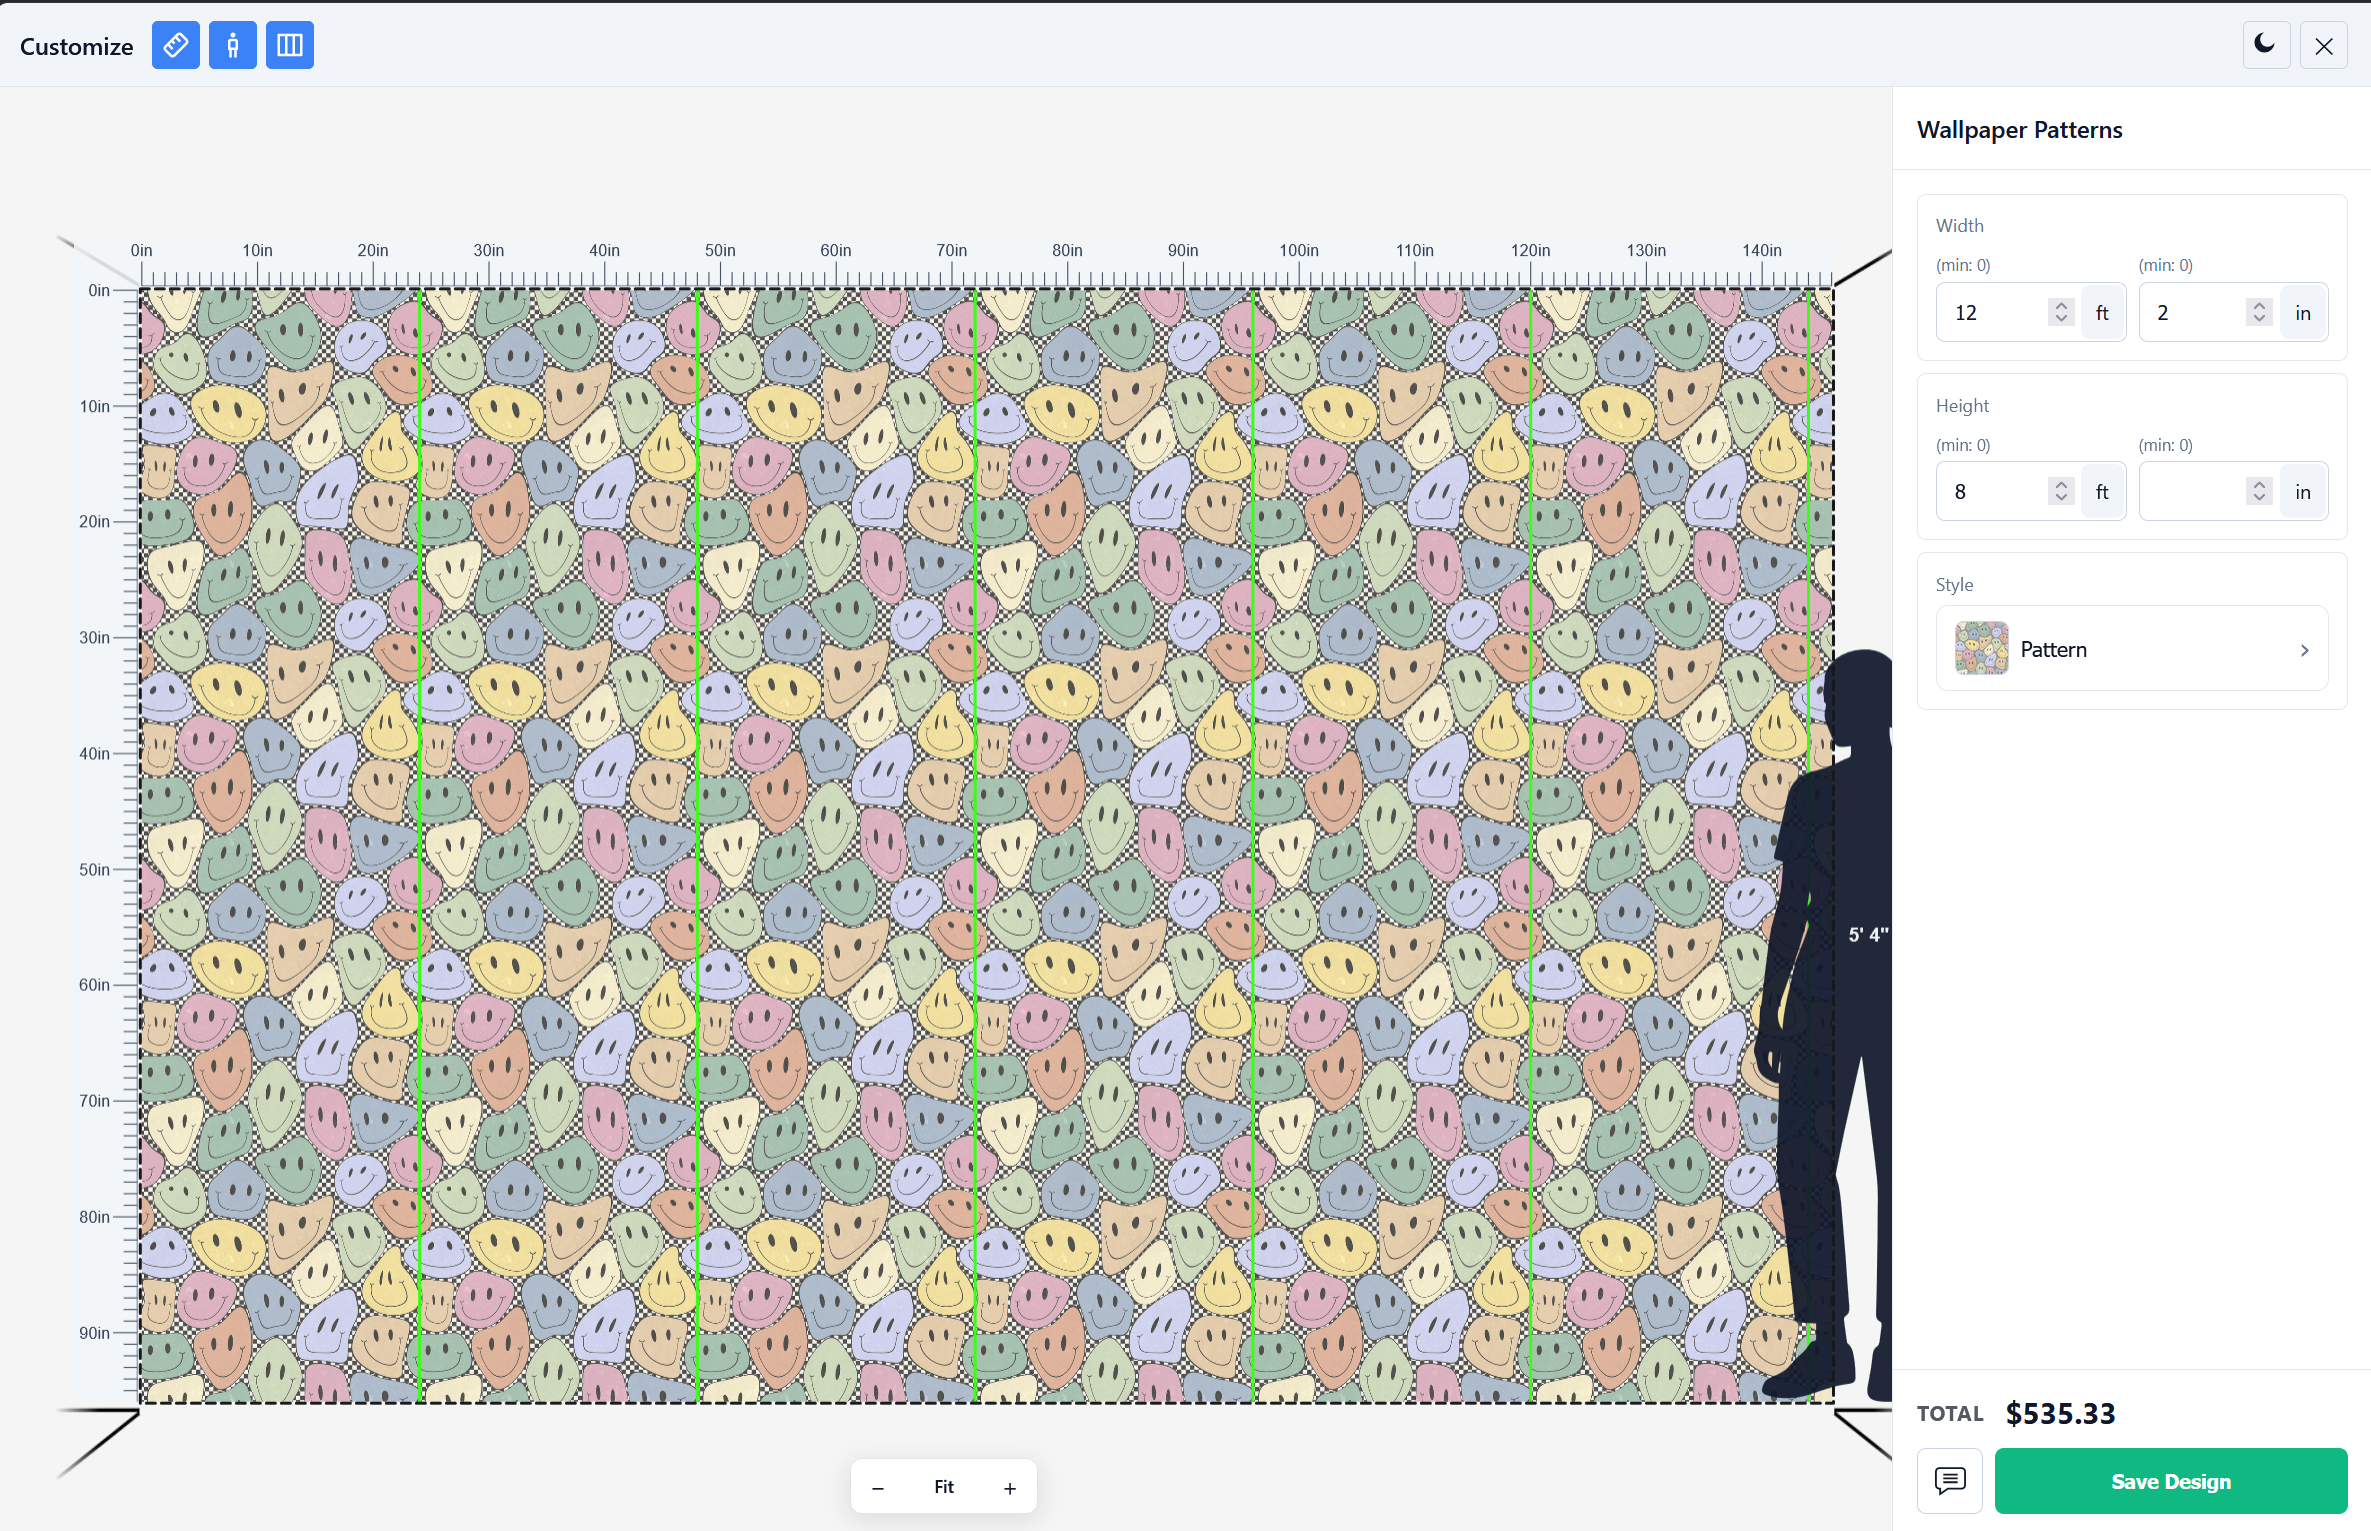Increase the width feet value

click(x=2061, y=306)
